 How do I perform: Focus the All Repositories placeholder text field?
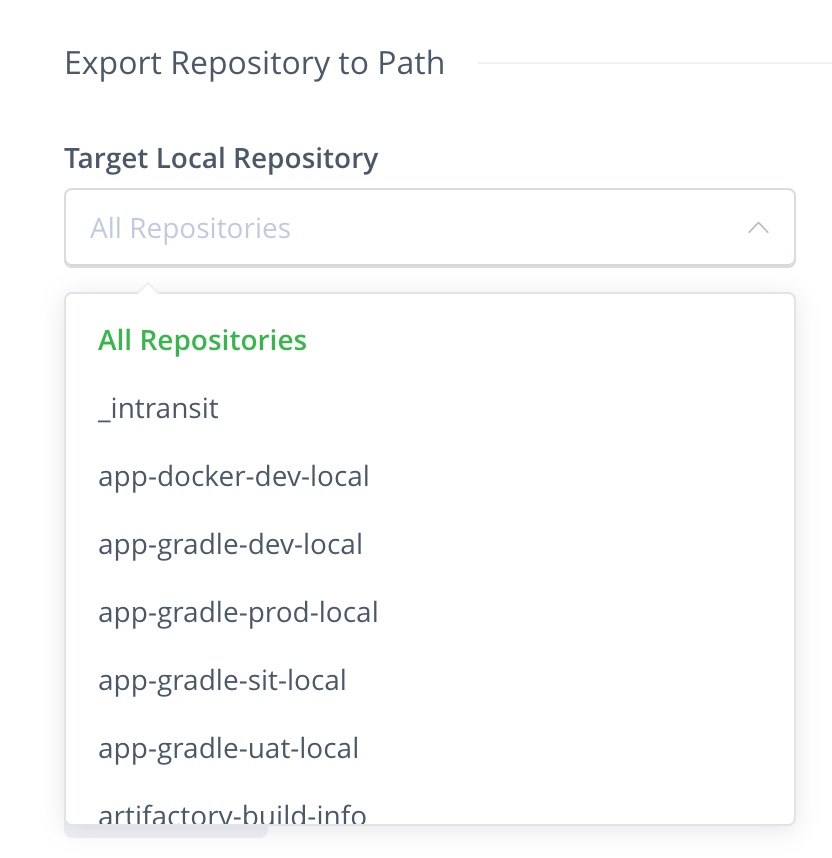[x=190, y=228]
